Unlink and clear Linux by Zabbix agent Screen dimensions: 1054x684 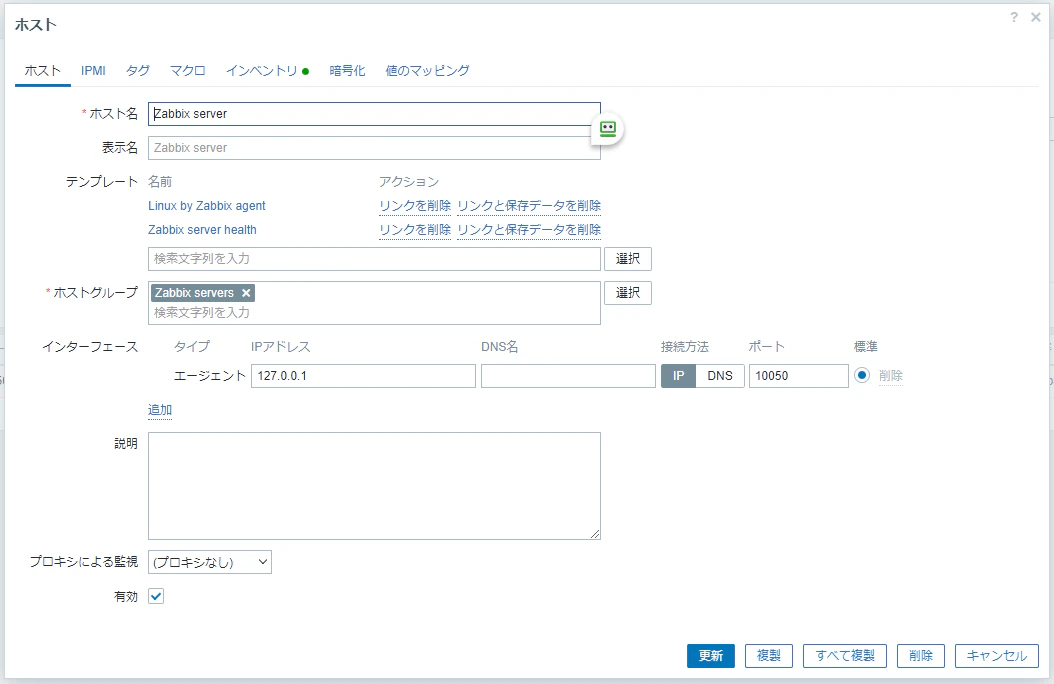tap(529, 206)
